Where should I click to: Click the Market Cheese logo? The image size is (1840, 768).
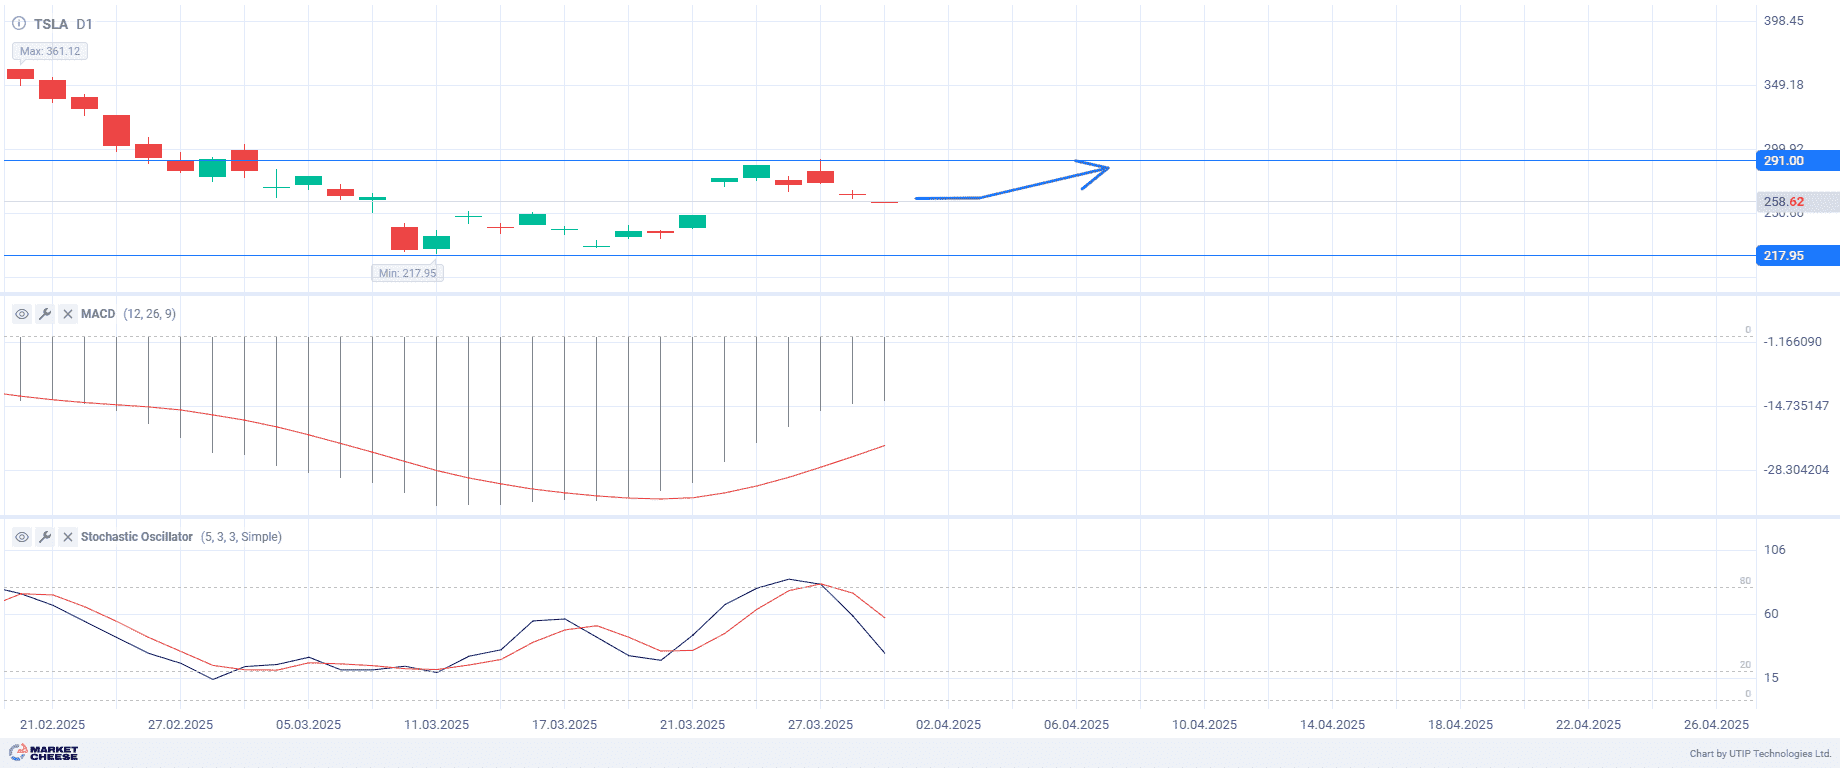(x=43, y=753)
